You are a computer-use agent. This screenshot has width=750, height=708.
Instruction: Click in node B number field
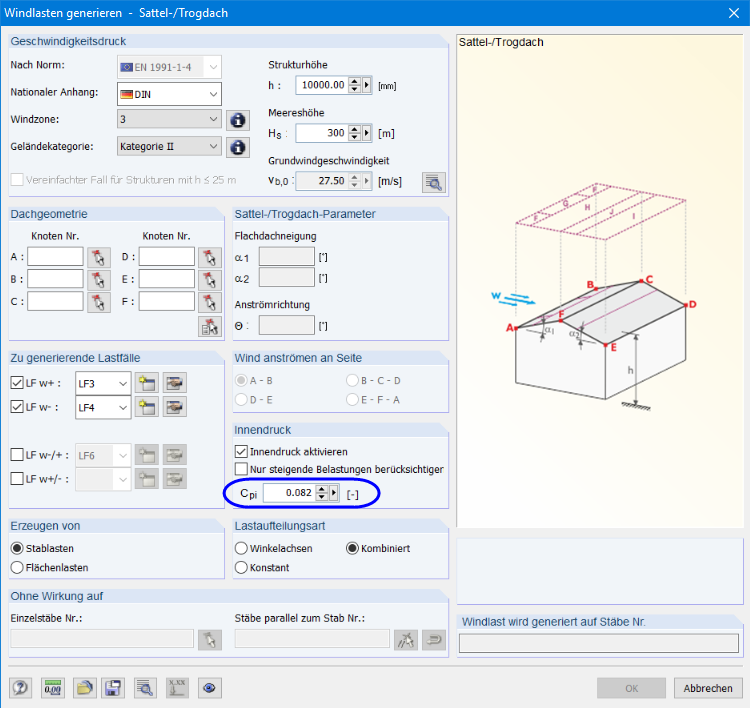click(x=55, y=279)
